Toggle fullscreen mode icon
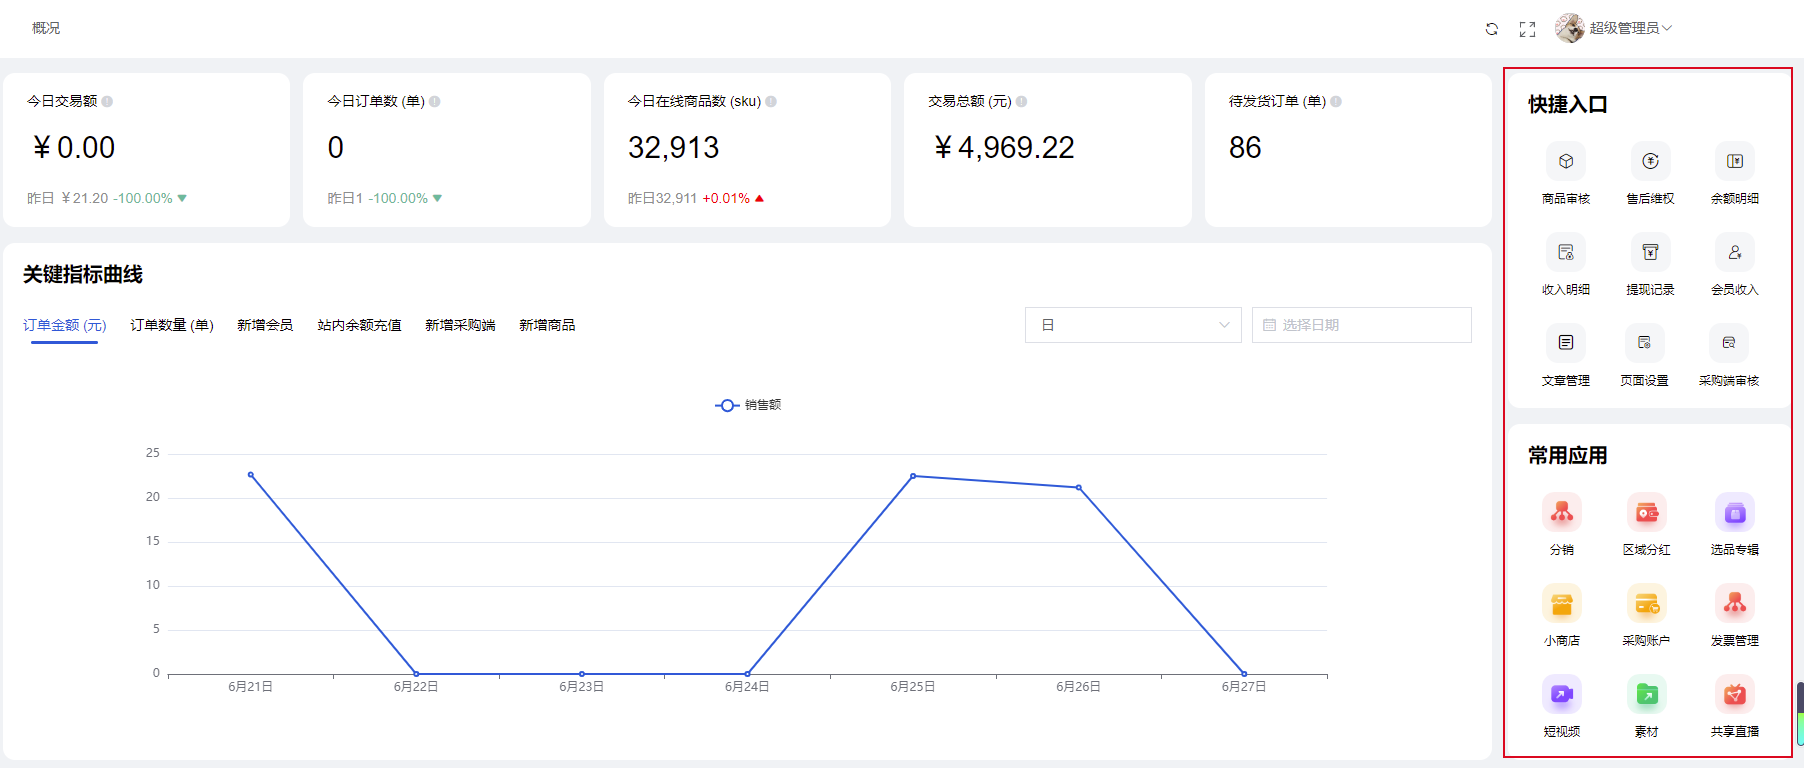 1527,29
